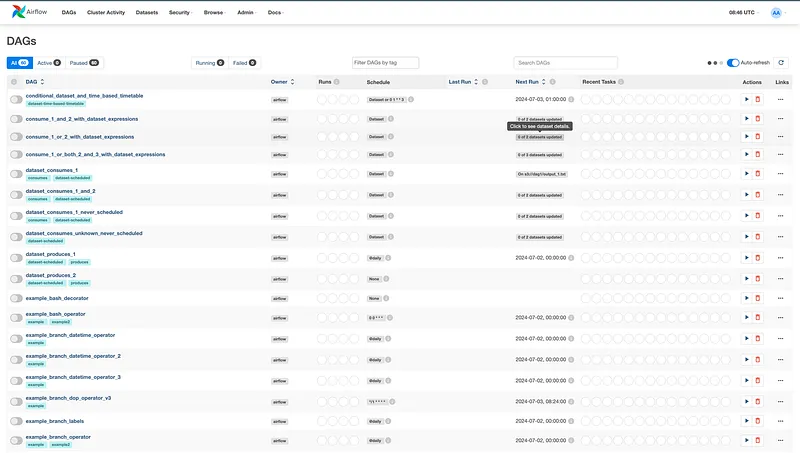Delete dataset_consumes_1_and_2 DAG trash icon

coord(758,195)
